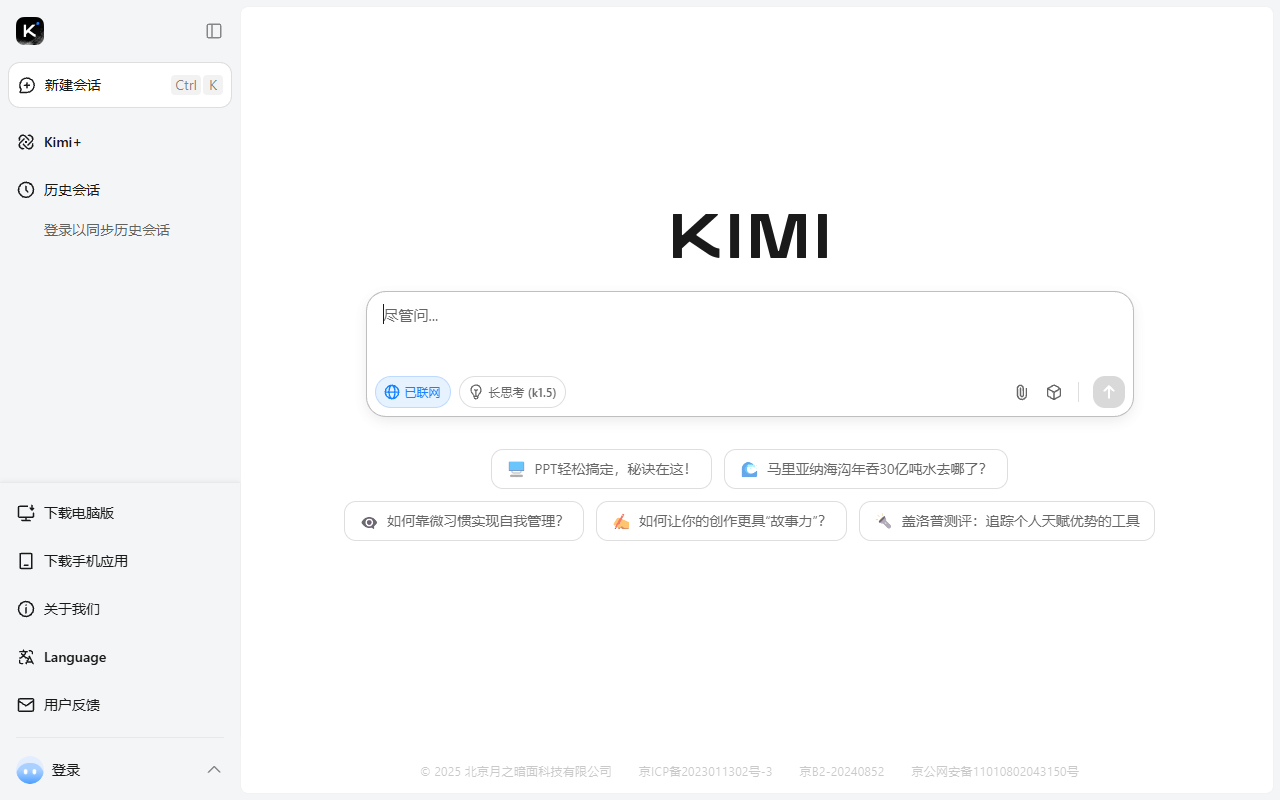
Task: Attach a file using paperclip icon
Action: coord(1022,392)
